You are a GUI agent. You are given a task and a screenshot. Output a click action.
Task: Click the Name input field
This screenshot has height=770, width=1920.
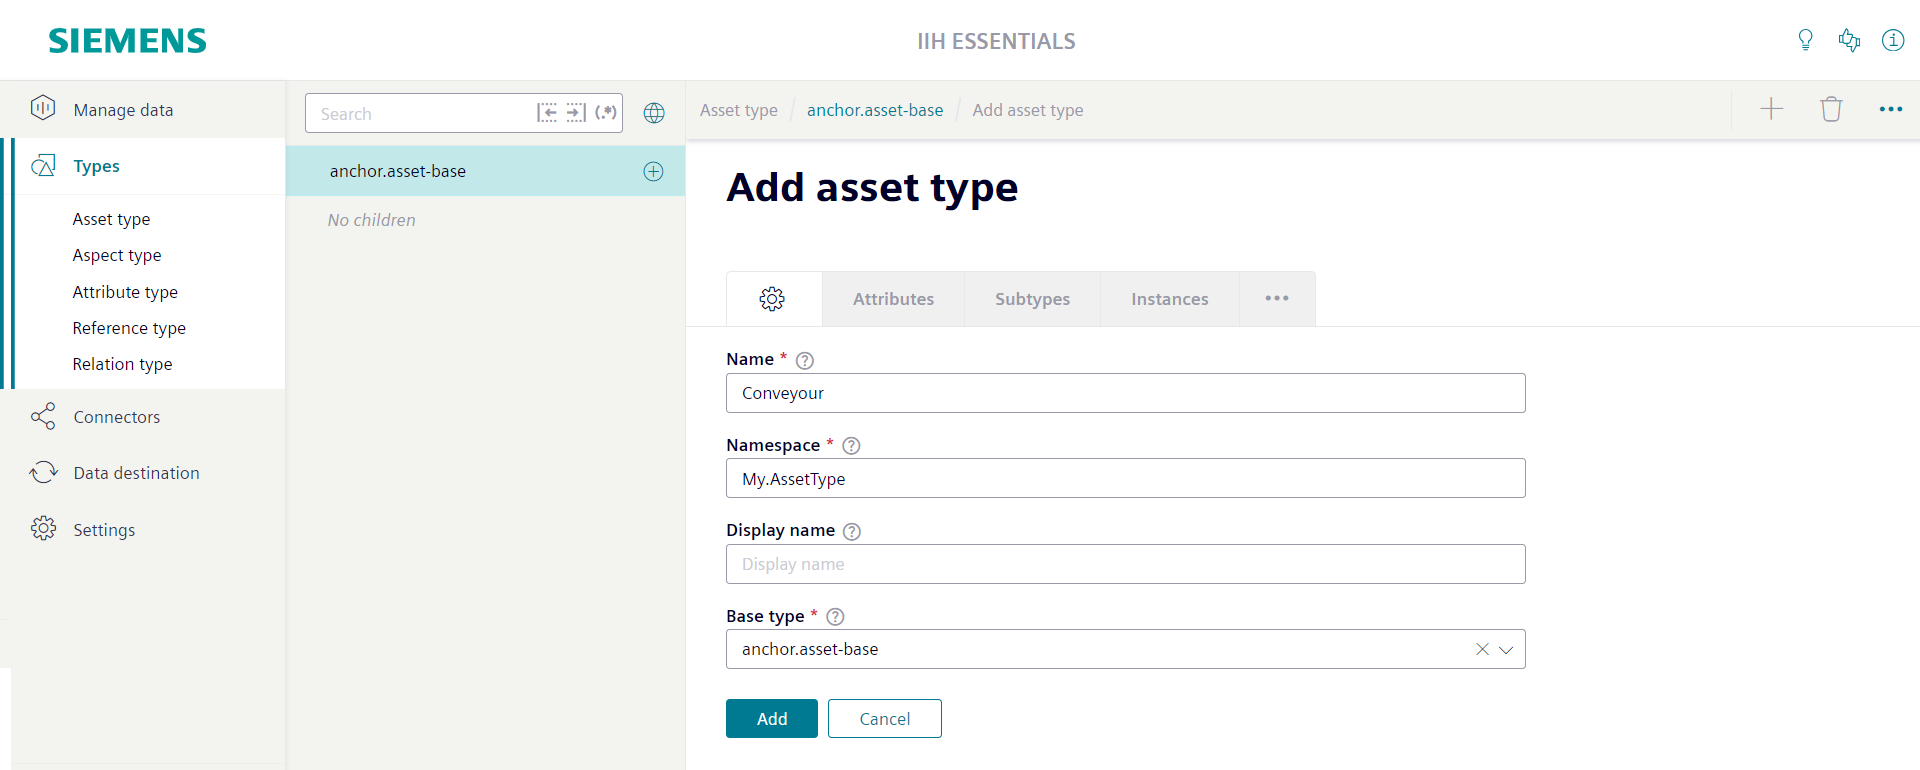(1126, 393)
